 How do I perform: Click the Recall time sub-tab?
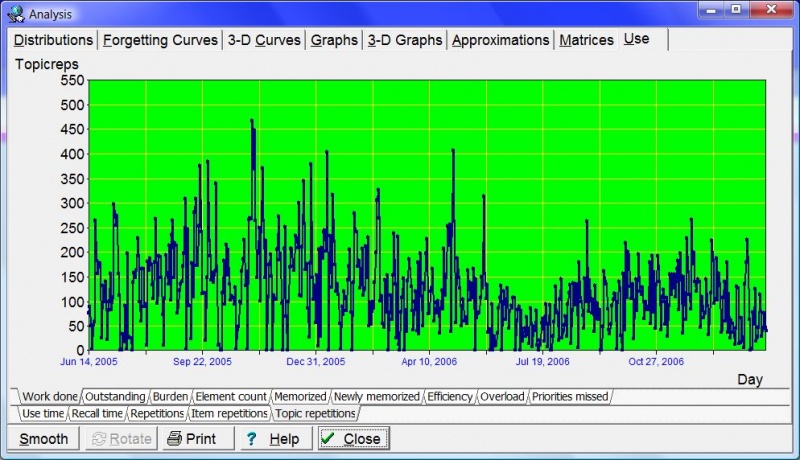coord(98,413)
